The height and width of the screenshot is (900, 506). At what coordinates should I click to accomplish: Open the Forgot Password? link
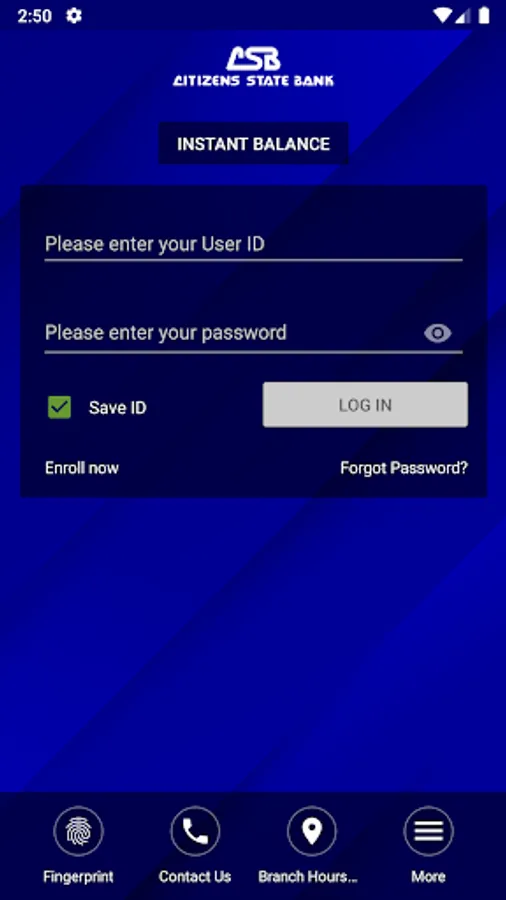pos(404,468)
